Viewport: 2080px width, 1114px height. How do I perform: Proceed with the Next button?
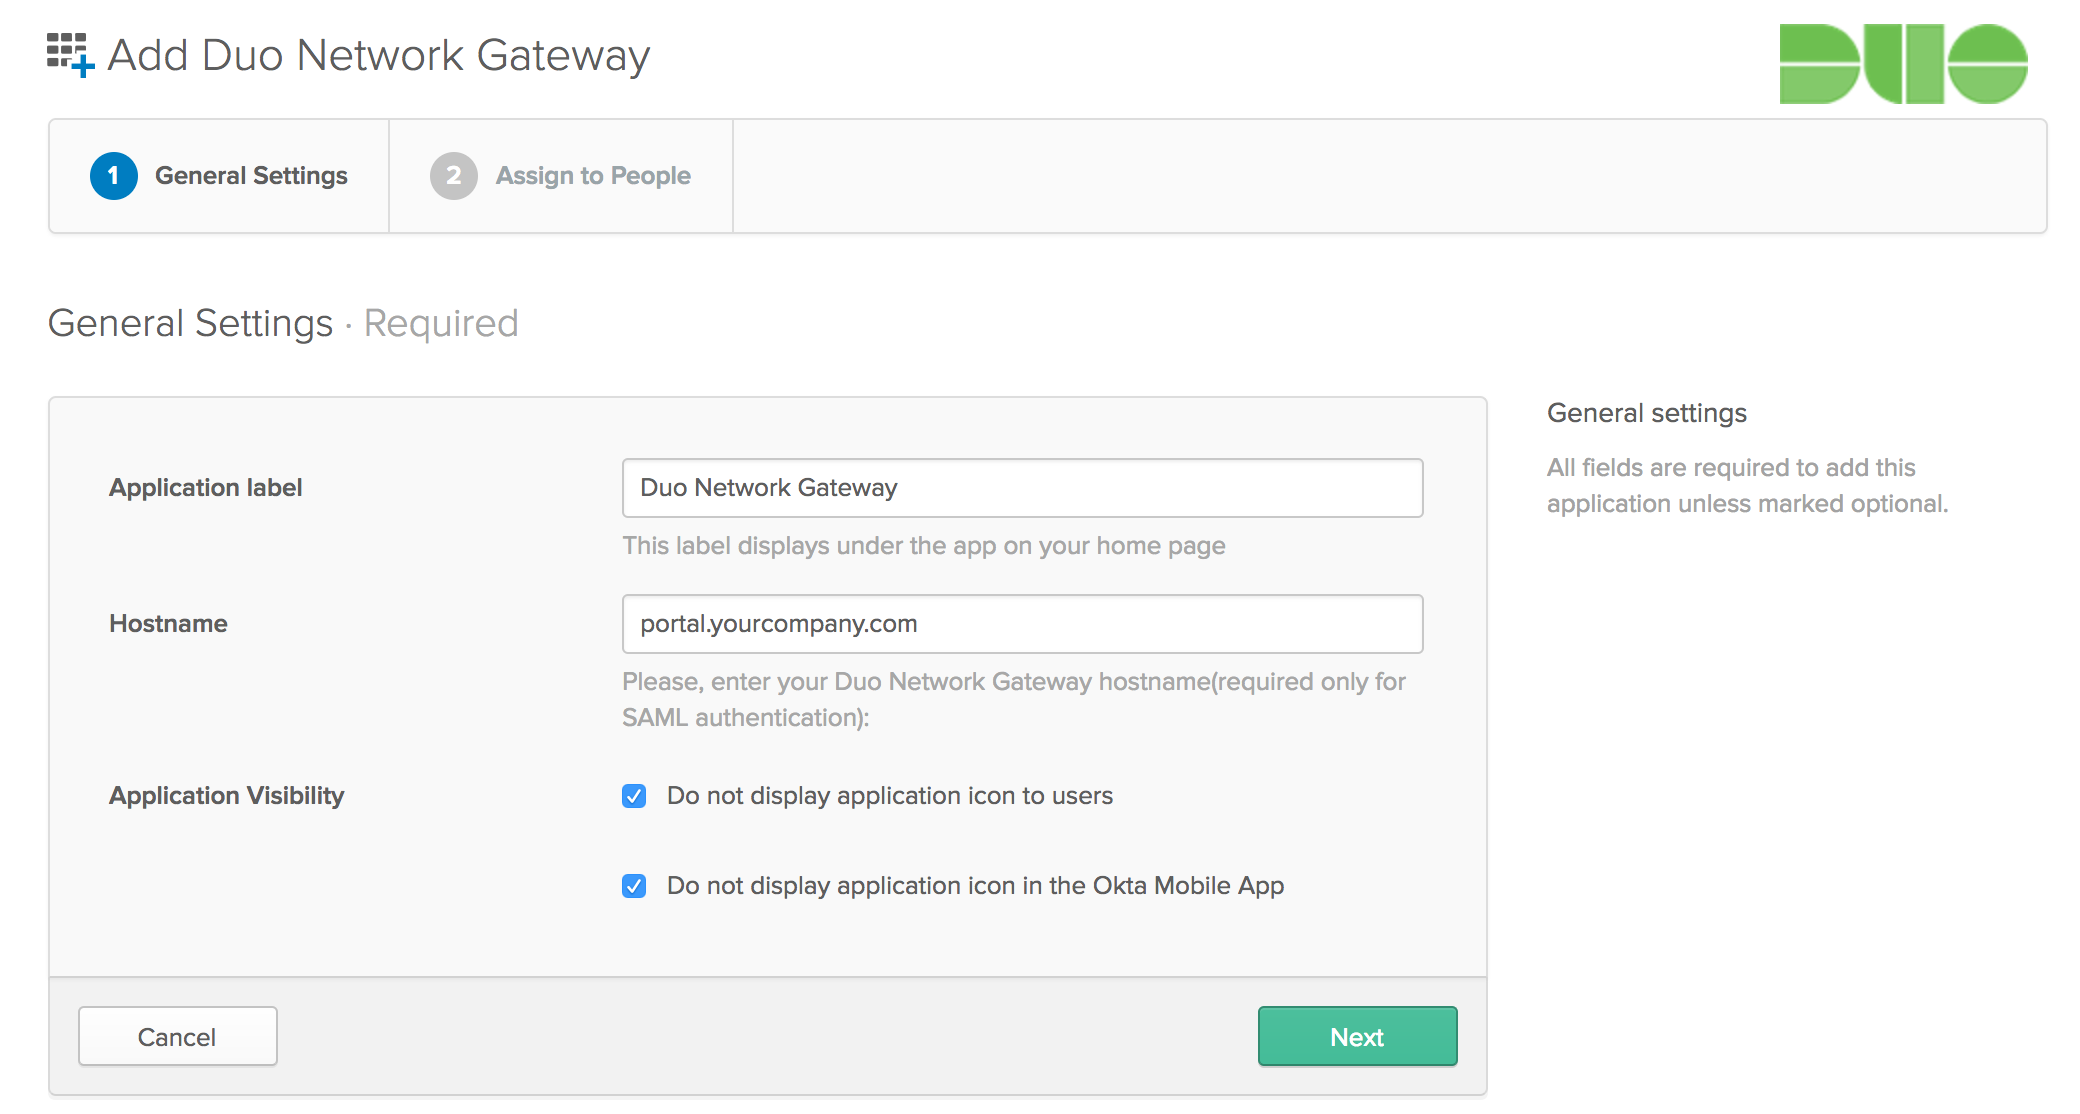click(1357, 1036)
